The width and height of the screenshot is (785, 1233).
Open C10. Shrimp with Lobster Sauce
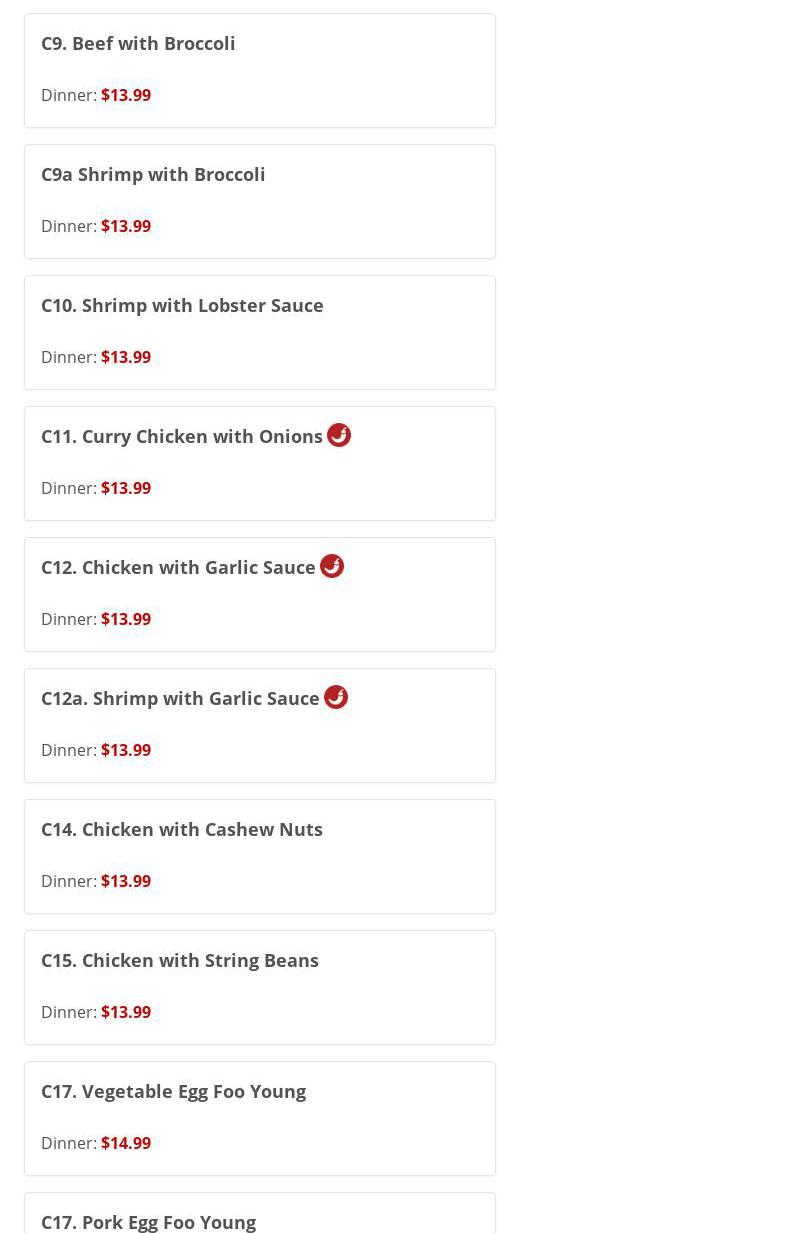point(182,305)
